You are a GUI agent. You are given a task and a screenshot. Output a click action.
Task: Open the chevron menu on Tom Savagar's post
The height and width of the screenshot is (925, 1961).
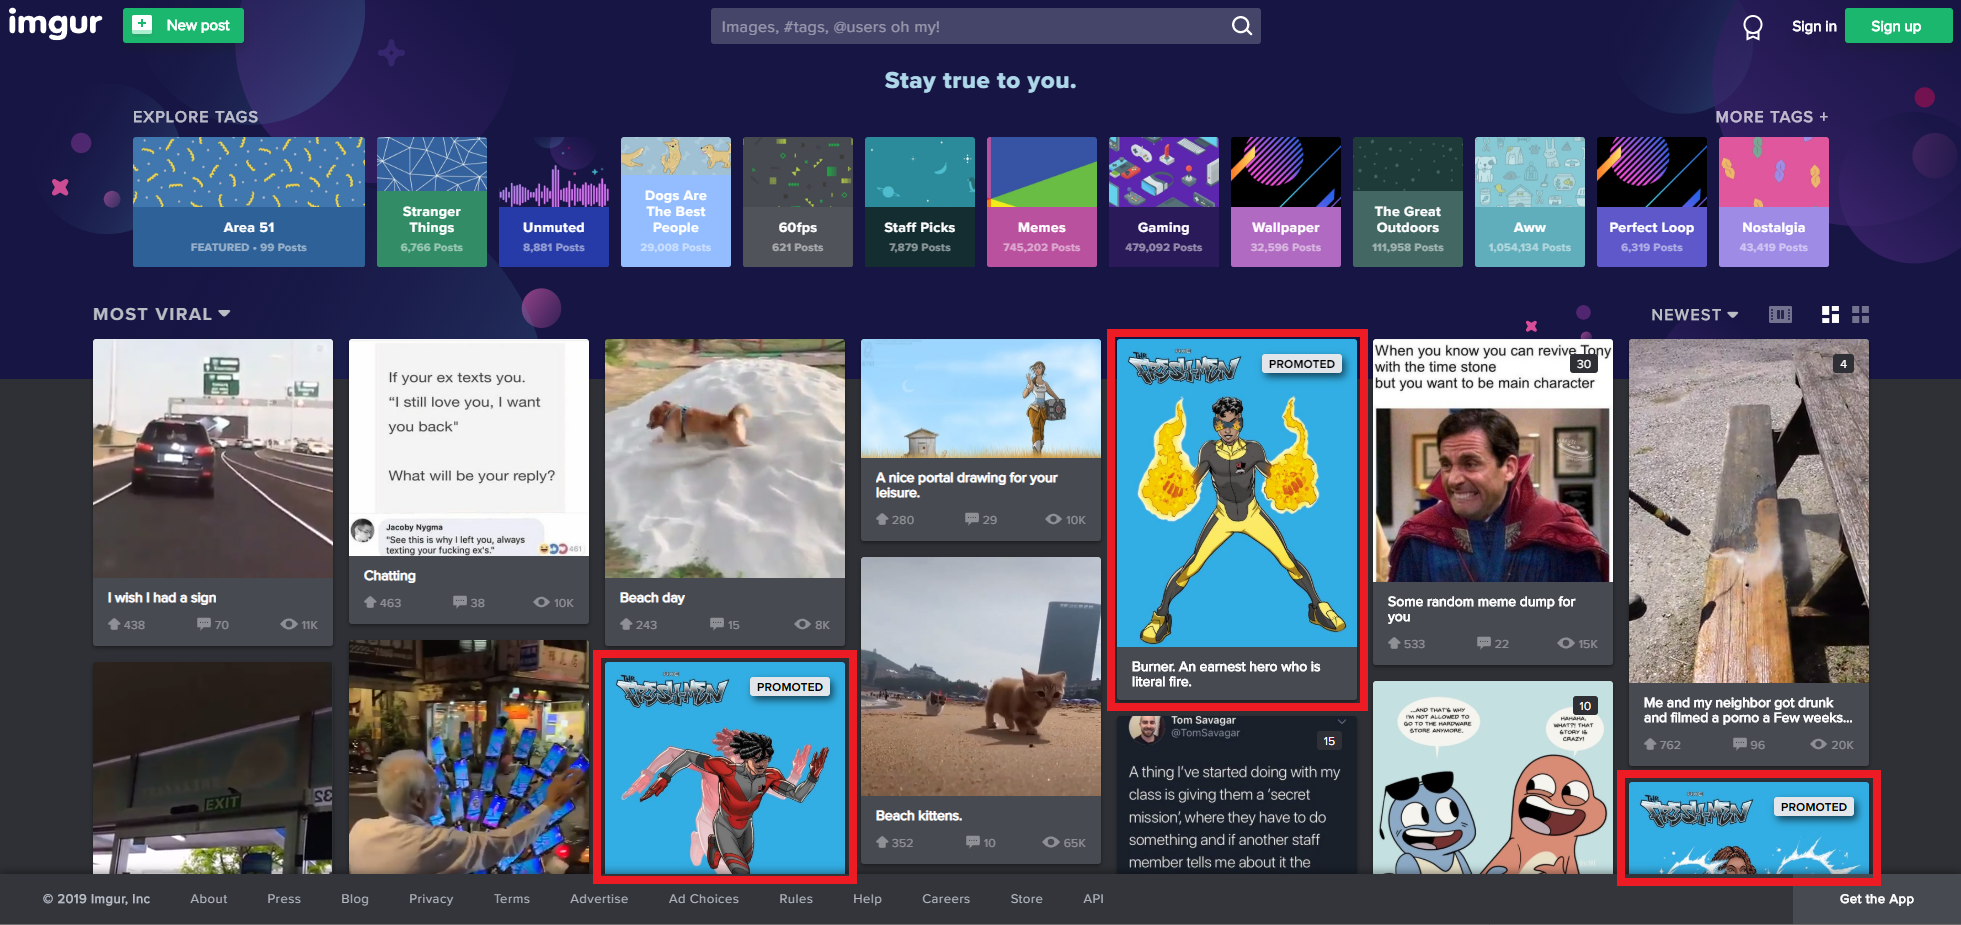[1341, 720]
